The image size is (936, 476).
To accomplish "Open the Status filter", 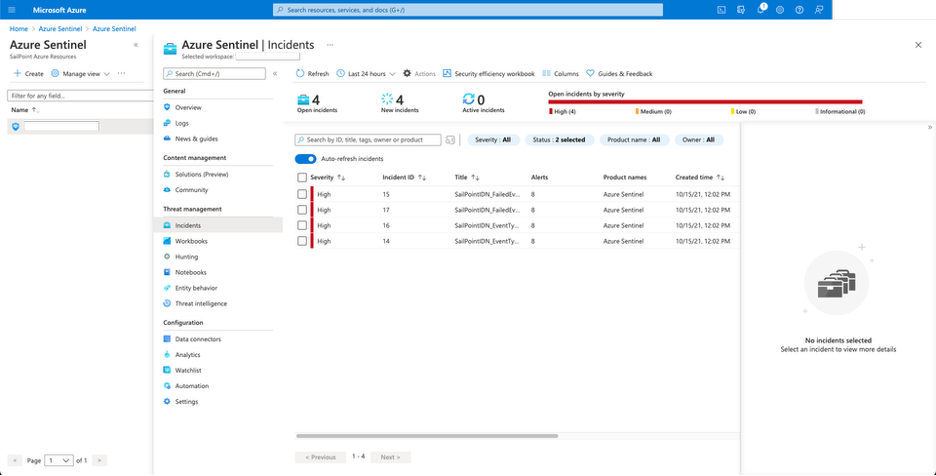I will coord(559,140).
